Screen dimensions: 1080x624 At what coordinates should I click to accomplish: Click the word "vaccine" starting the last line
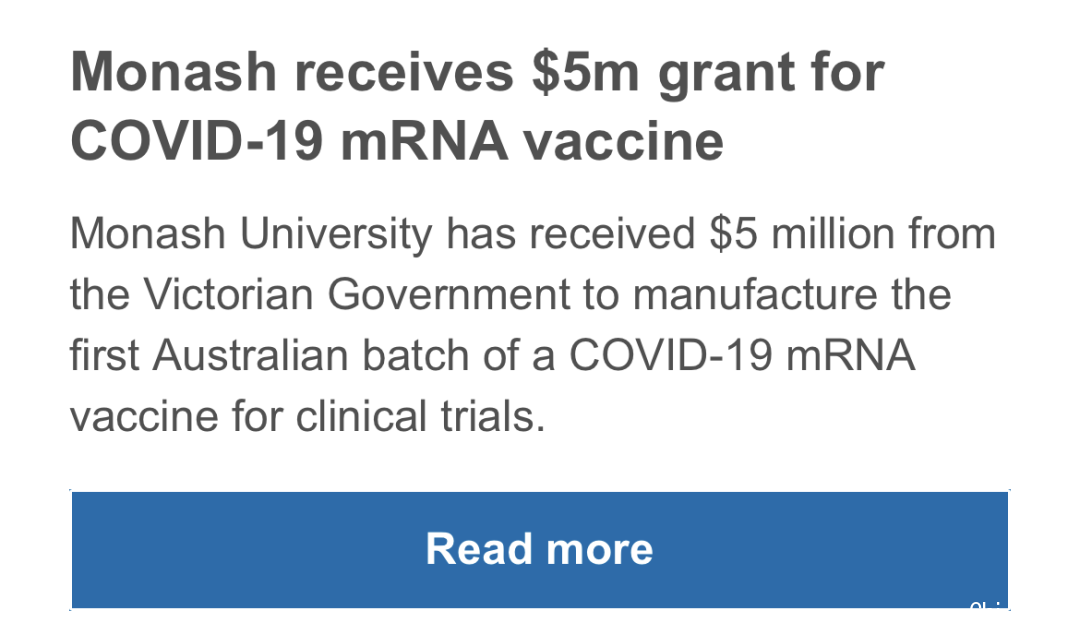(144, 417)
